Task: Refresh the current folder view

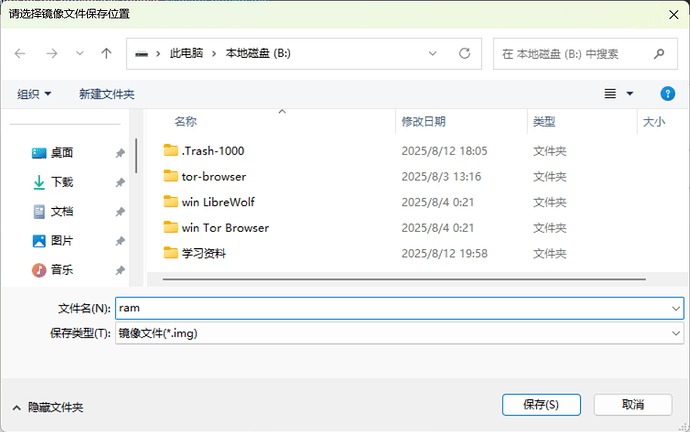Action: pyautogui.click(x=465, y=54)
